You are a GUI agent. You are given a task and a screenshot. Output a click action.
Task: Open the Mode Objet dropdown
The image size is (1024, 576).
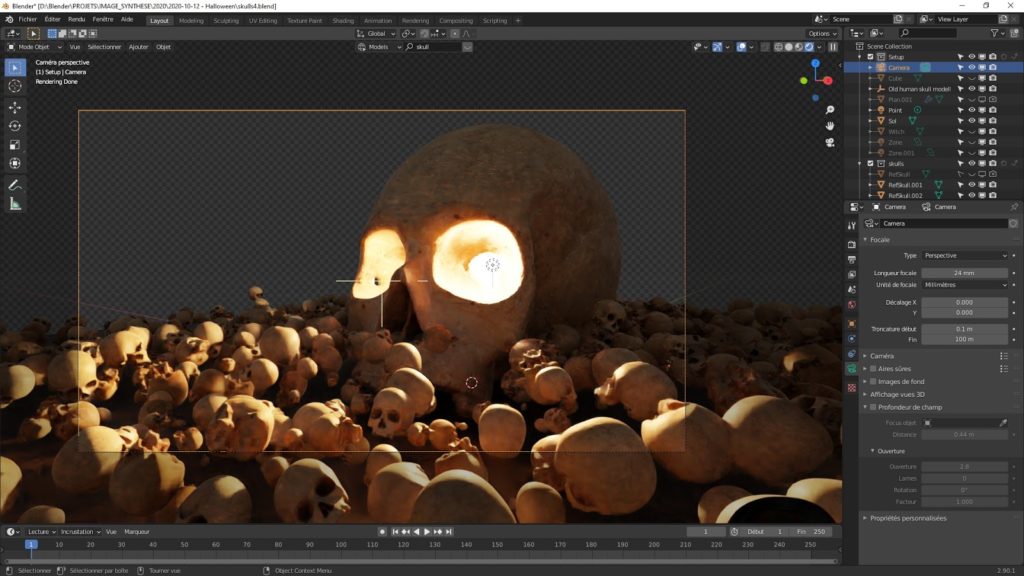35,47
